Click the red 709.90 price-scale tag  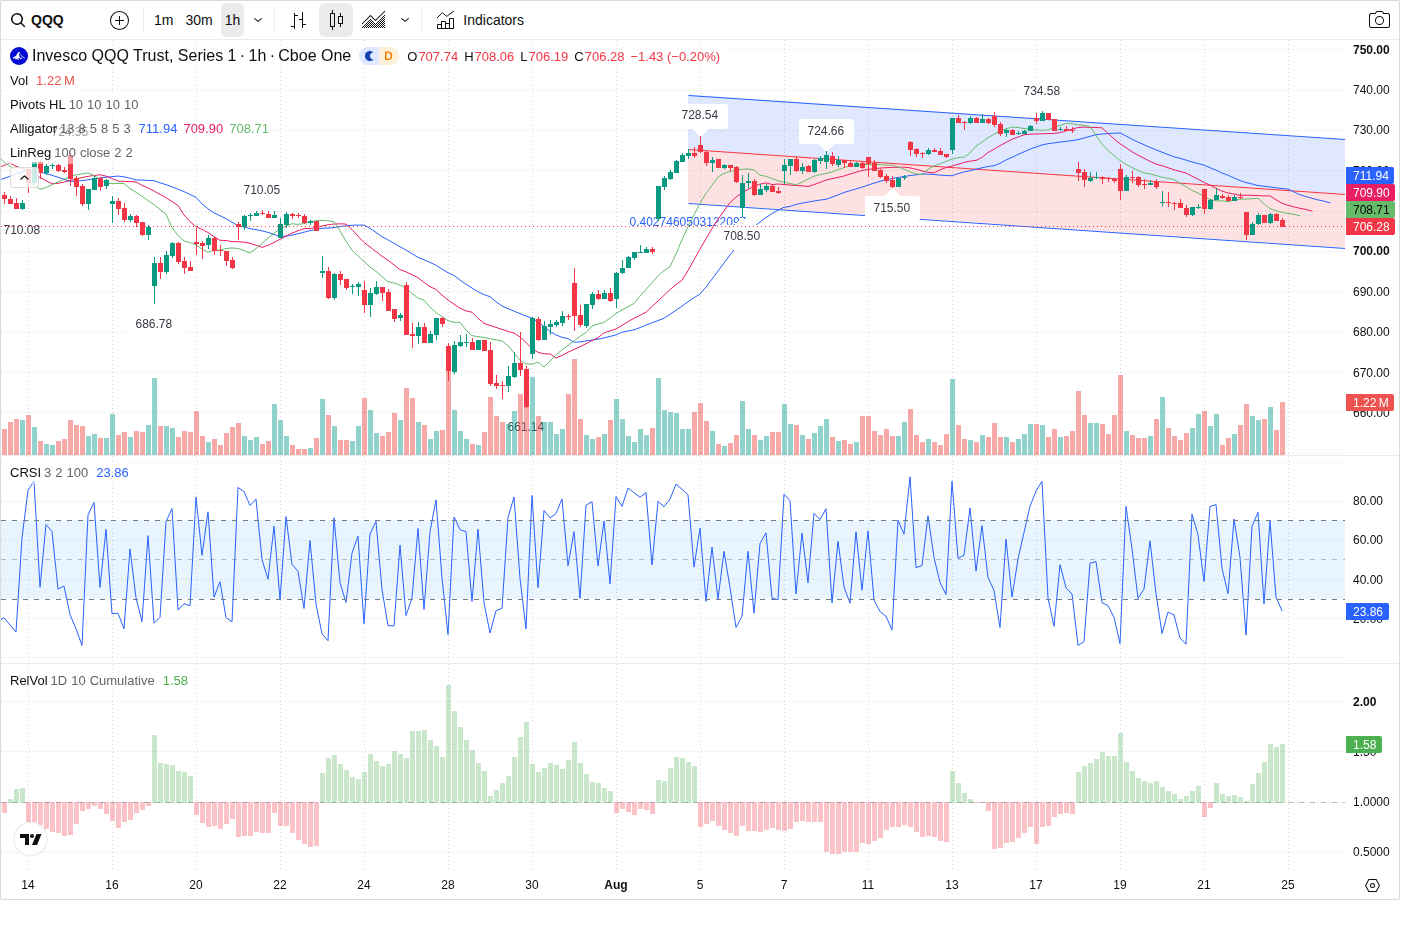coord(1370,193)
